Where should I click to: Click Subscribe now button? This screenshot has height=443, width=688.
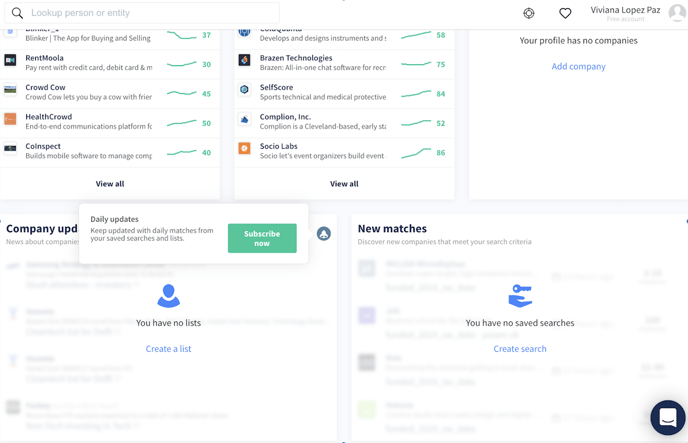click(262, 238)
